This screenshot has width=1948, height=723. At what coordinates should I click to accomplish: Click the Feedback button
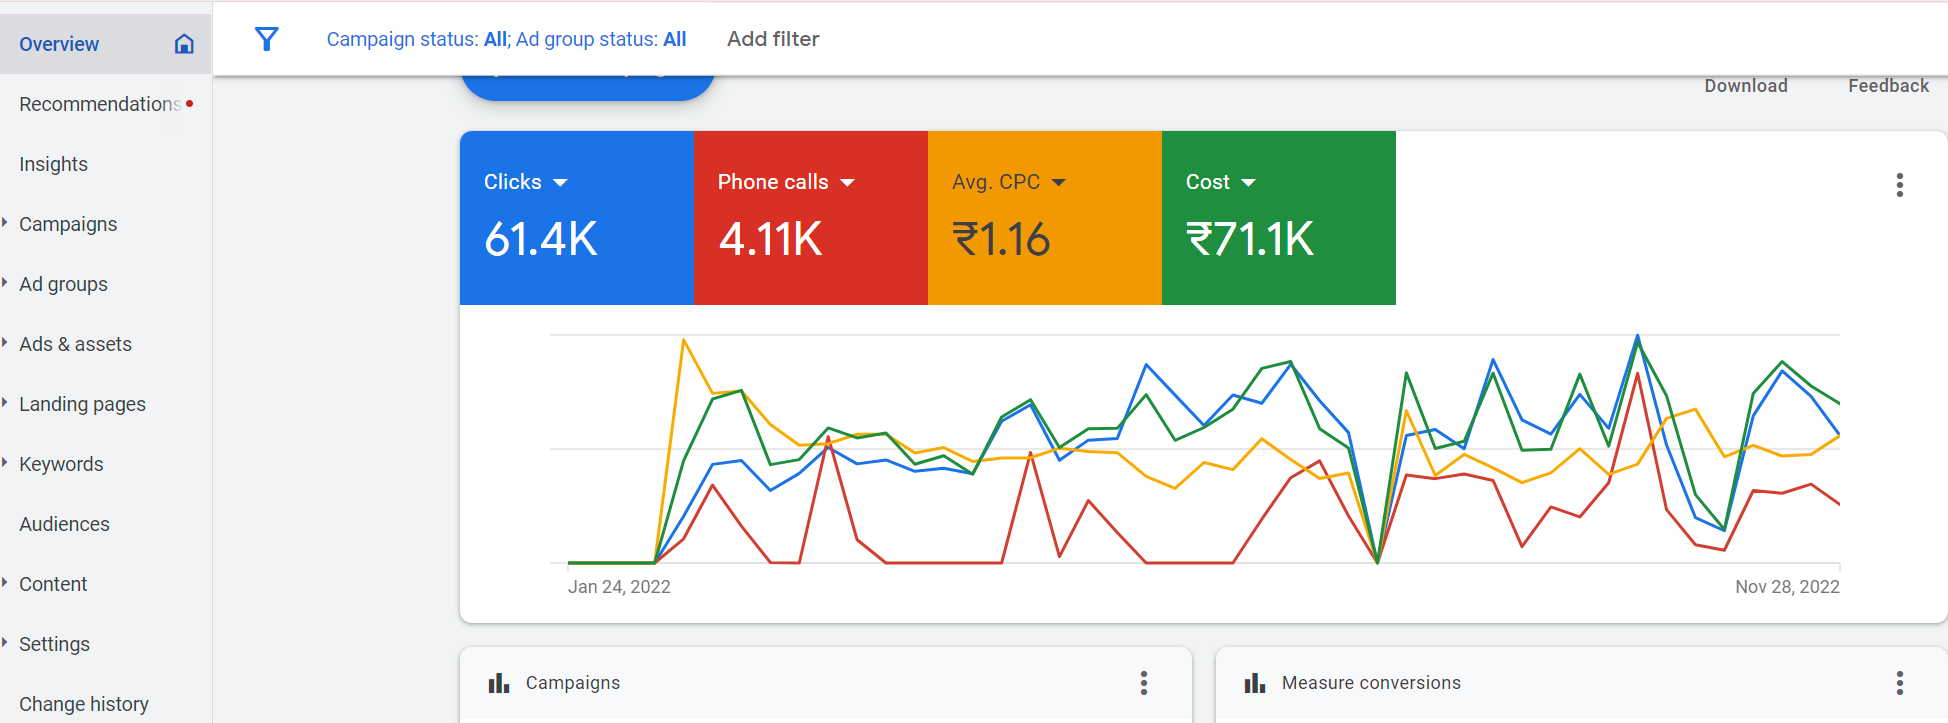tap(1888, 86)
